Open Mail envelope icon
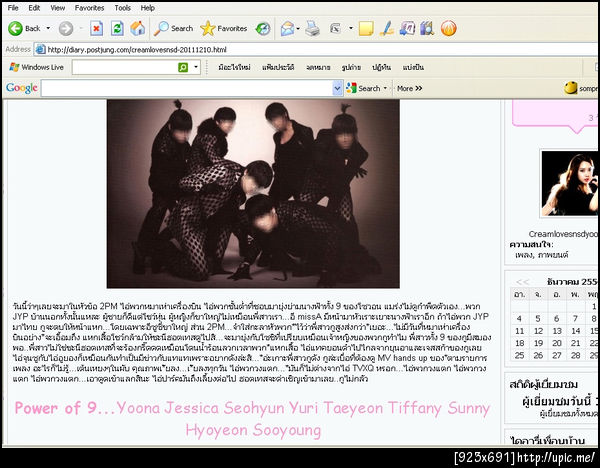The width and height of the screenshot is (600, 468). (x=287, y=28)
